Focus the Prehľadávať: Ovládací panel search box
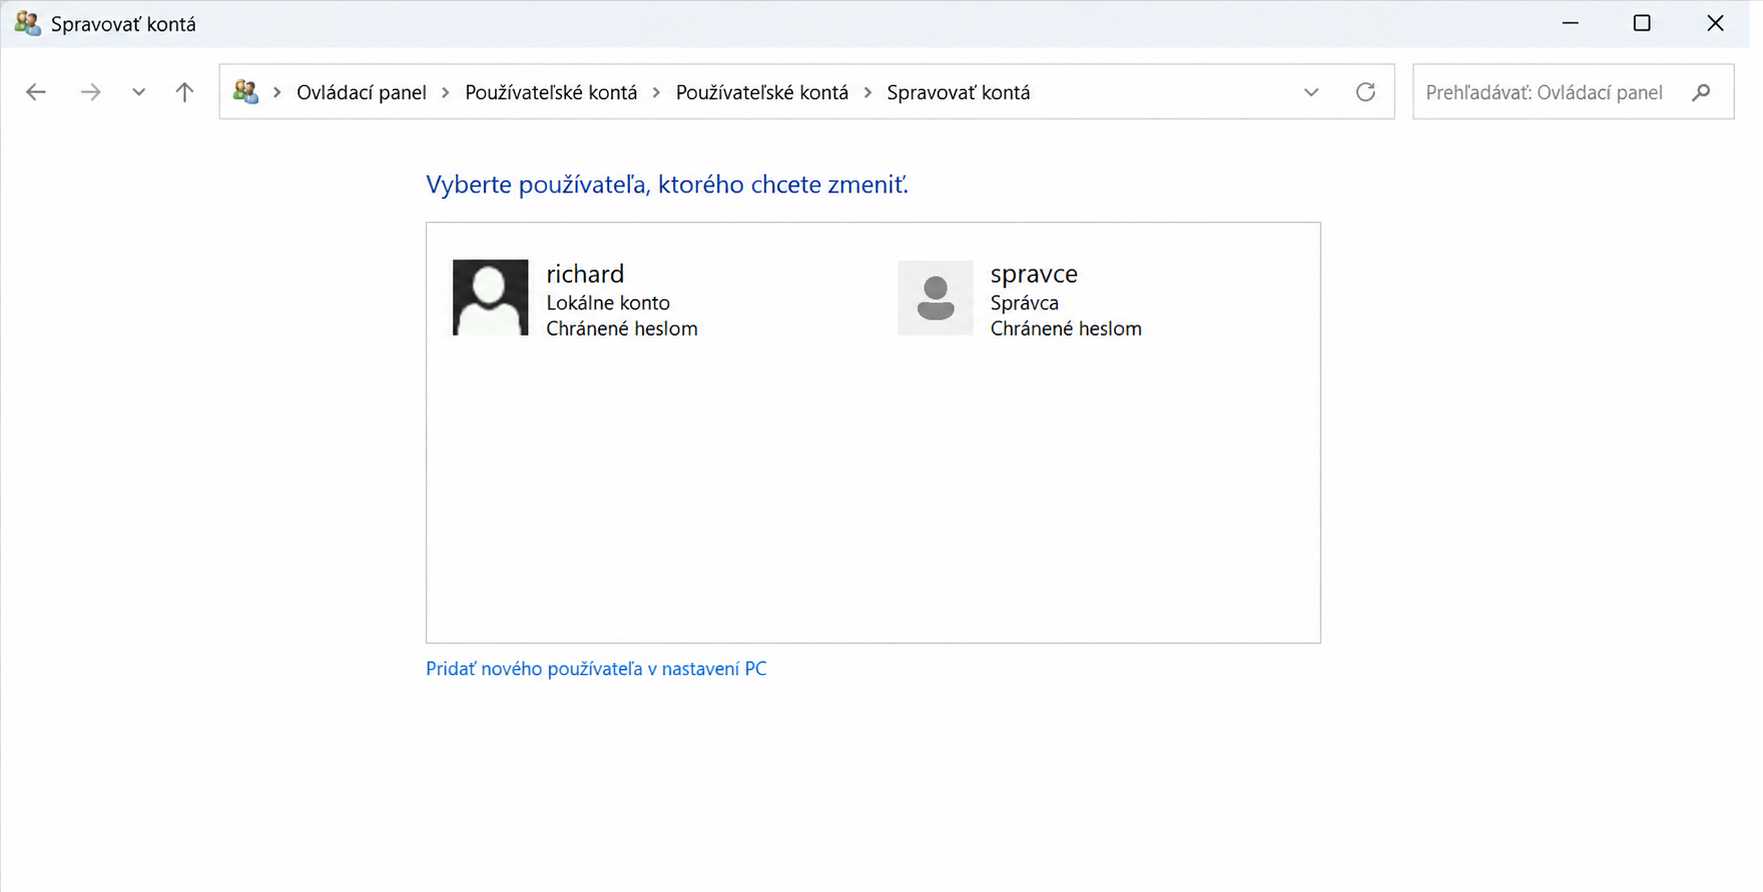The image size is (1763, 892). point(1573,92)
